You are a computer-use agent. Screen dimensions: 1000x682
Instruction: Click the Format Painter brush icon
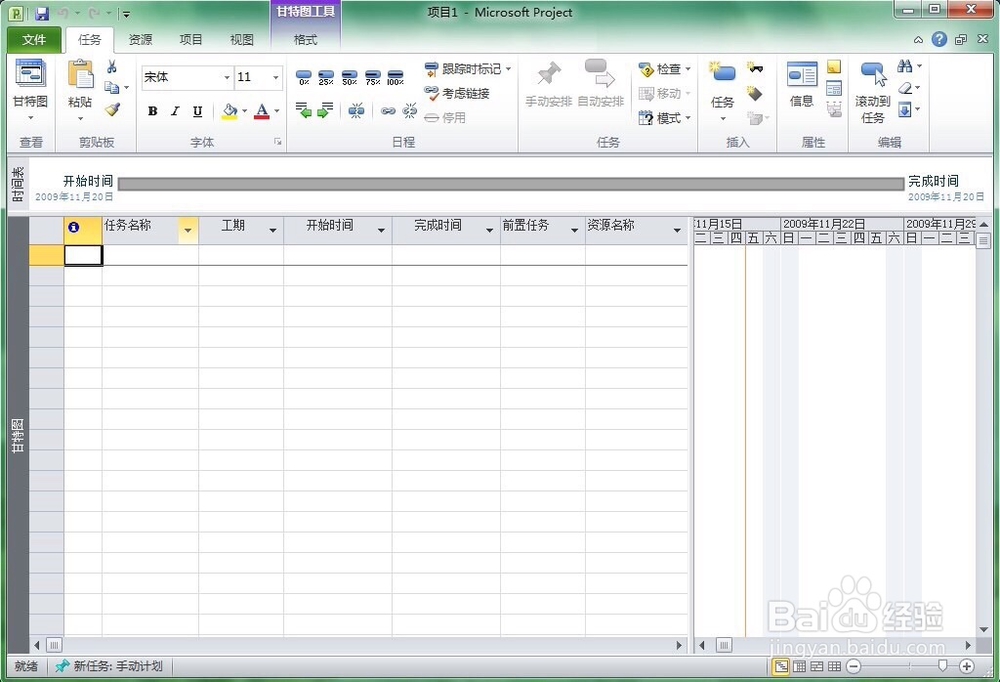coord(113,110)
